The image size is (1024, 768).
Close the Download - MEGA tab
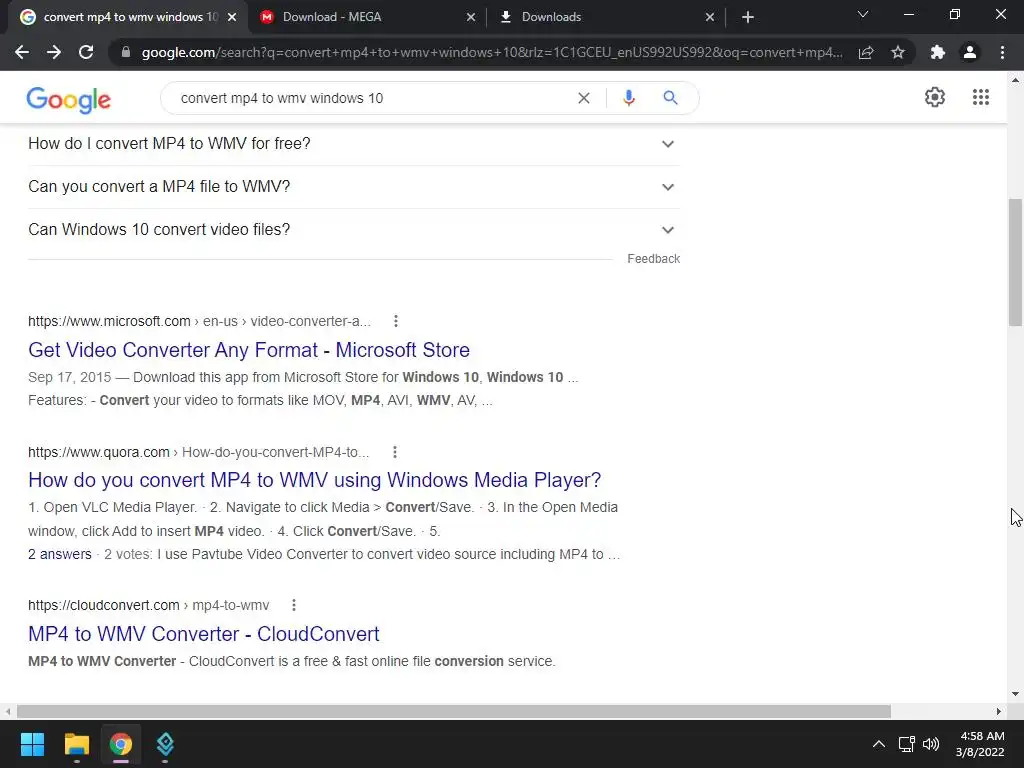pyautogui.click(x=471, y=17)
